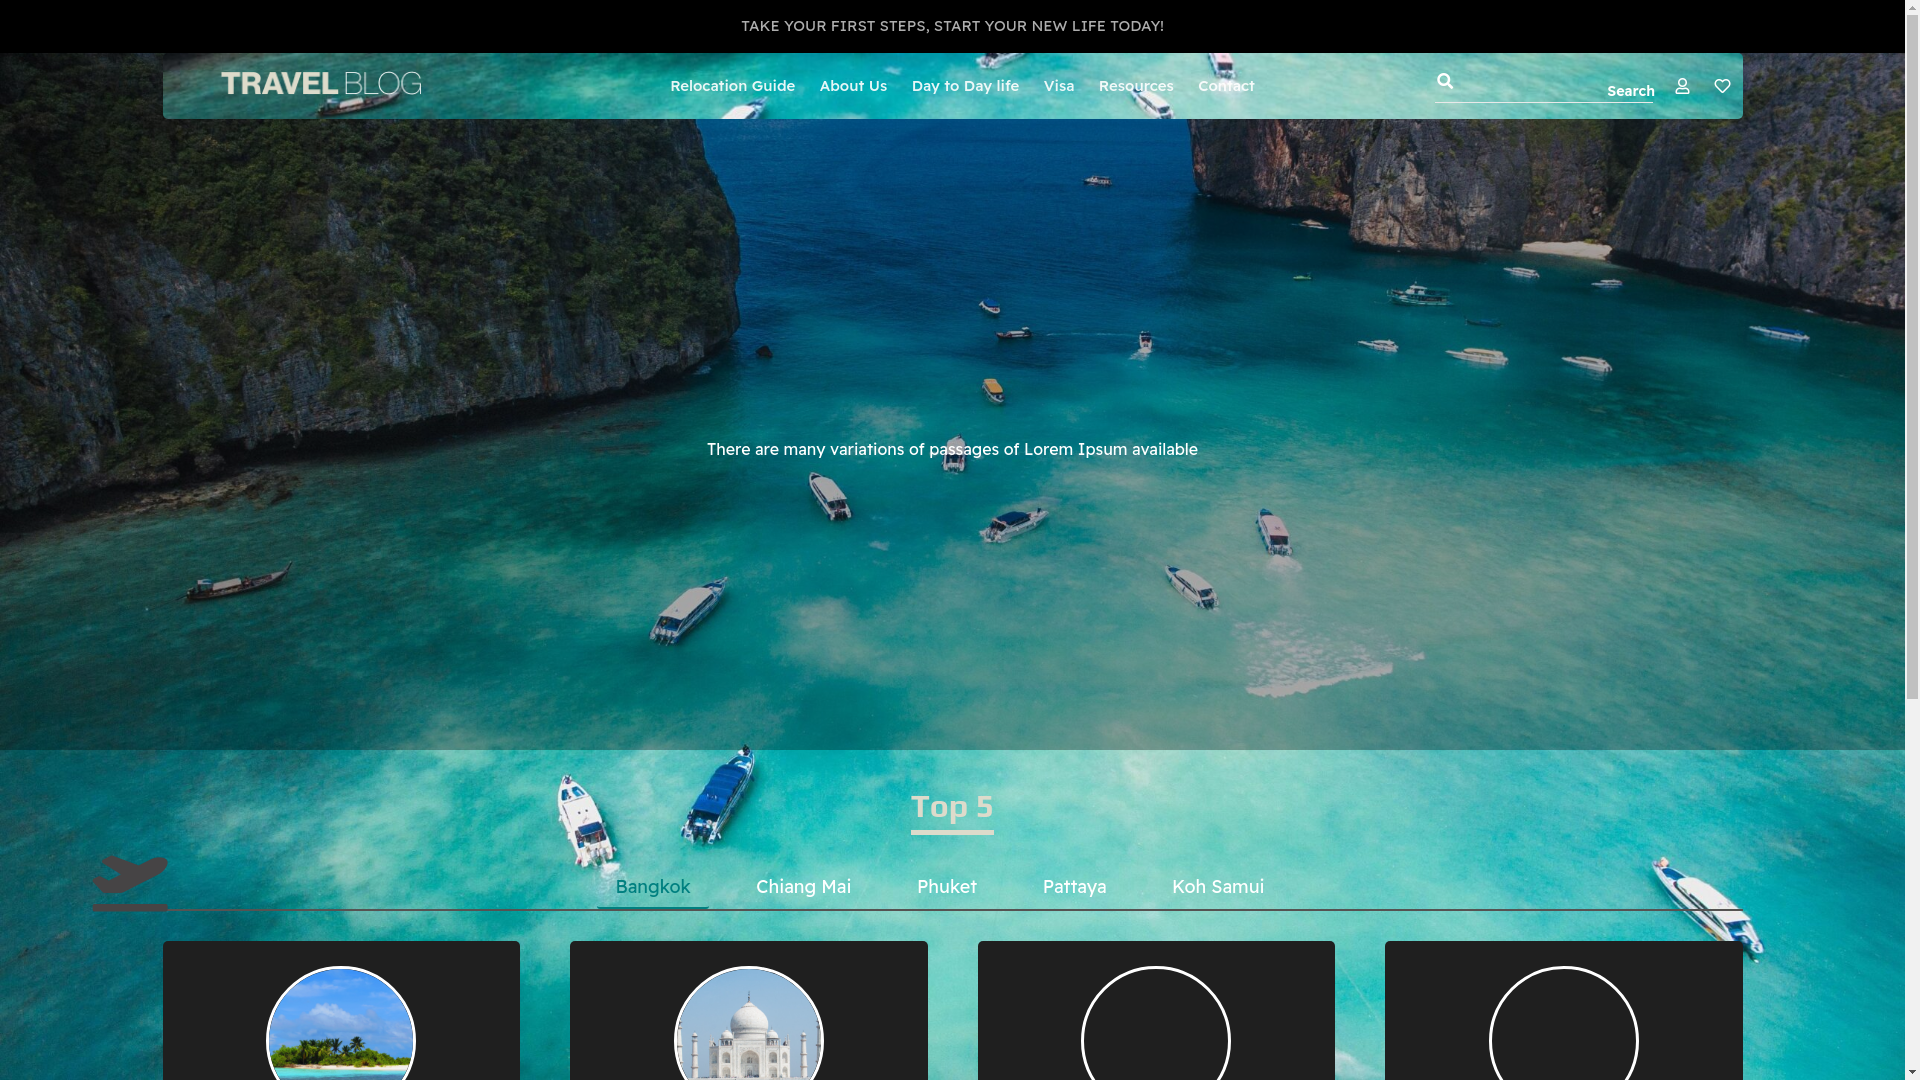Image resolution: width=1920 pixels, height=1080 pixels.
Task: Click the Taj Mahal thumbnail
Action: point(749,1024)
